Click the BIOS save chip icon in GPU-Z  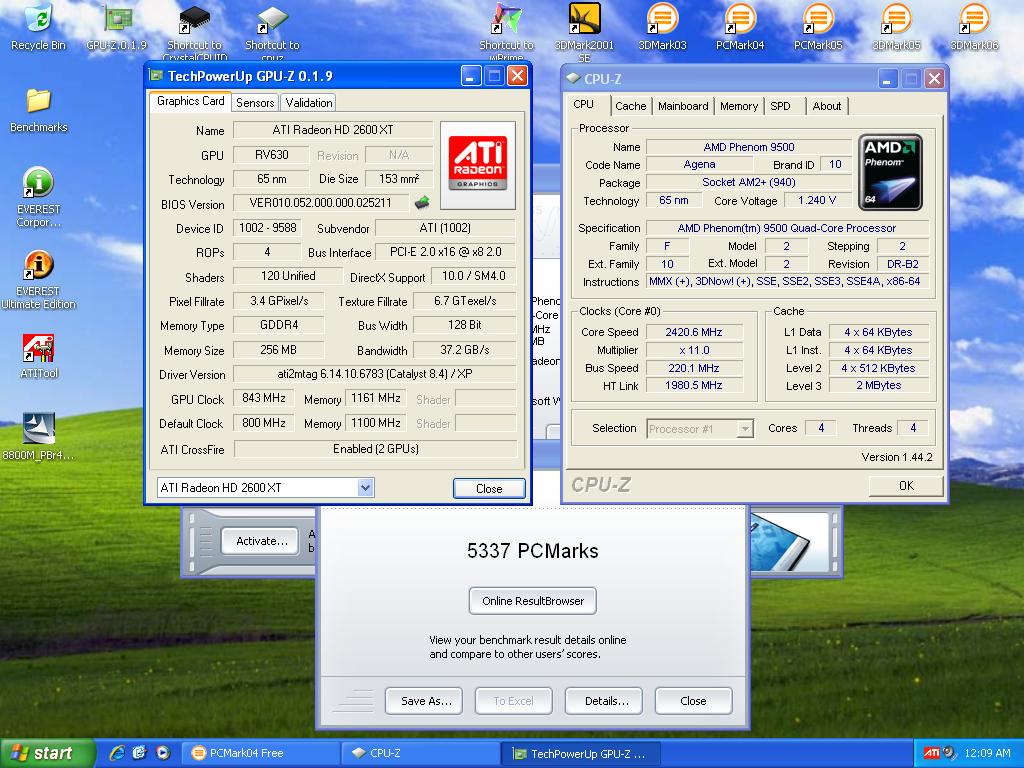click(422, 203)
